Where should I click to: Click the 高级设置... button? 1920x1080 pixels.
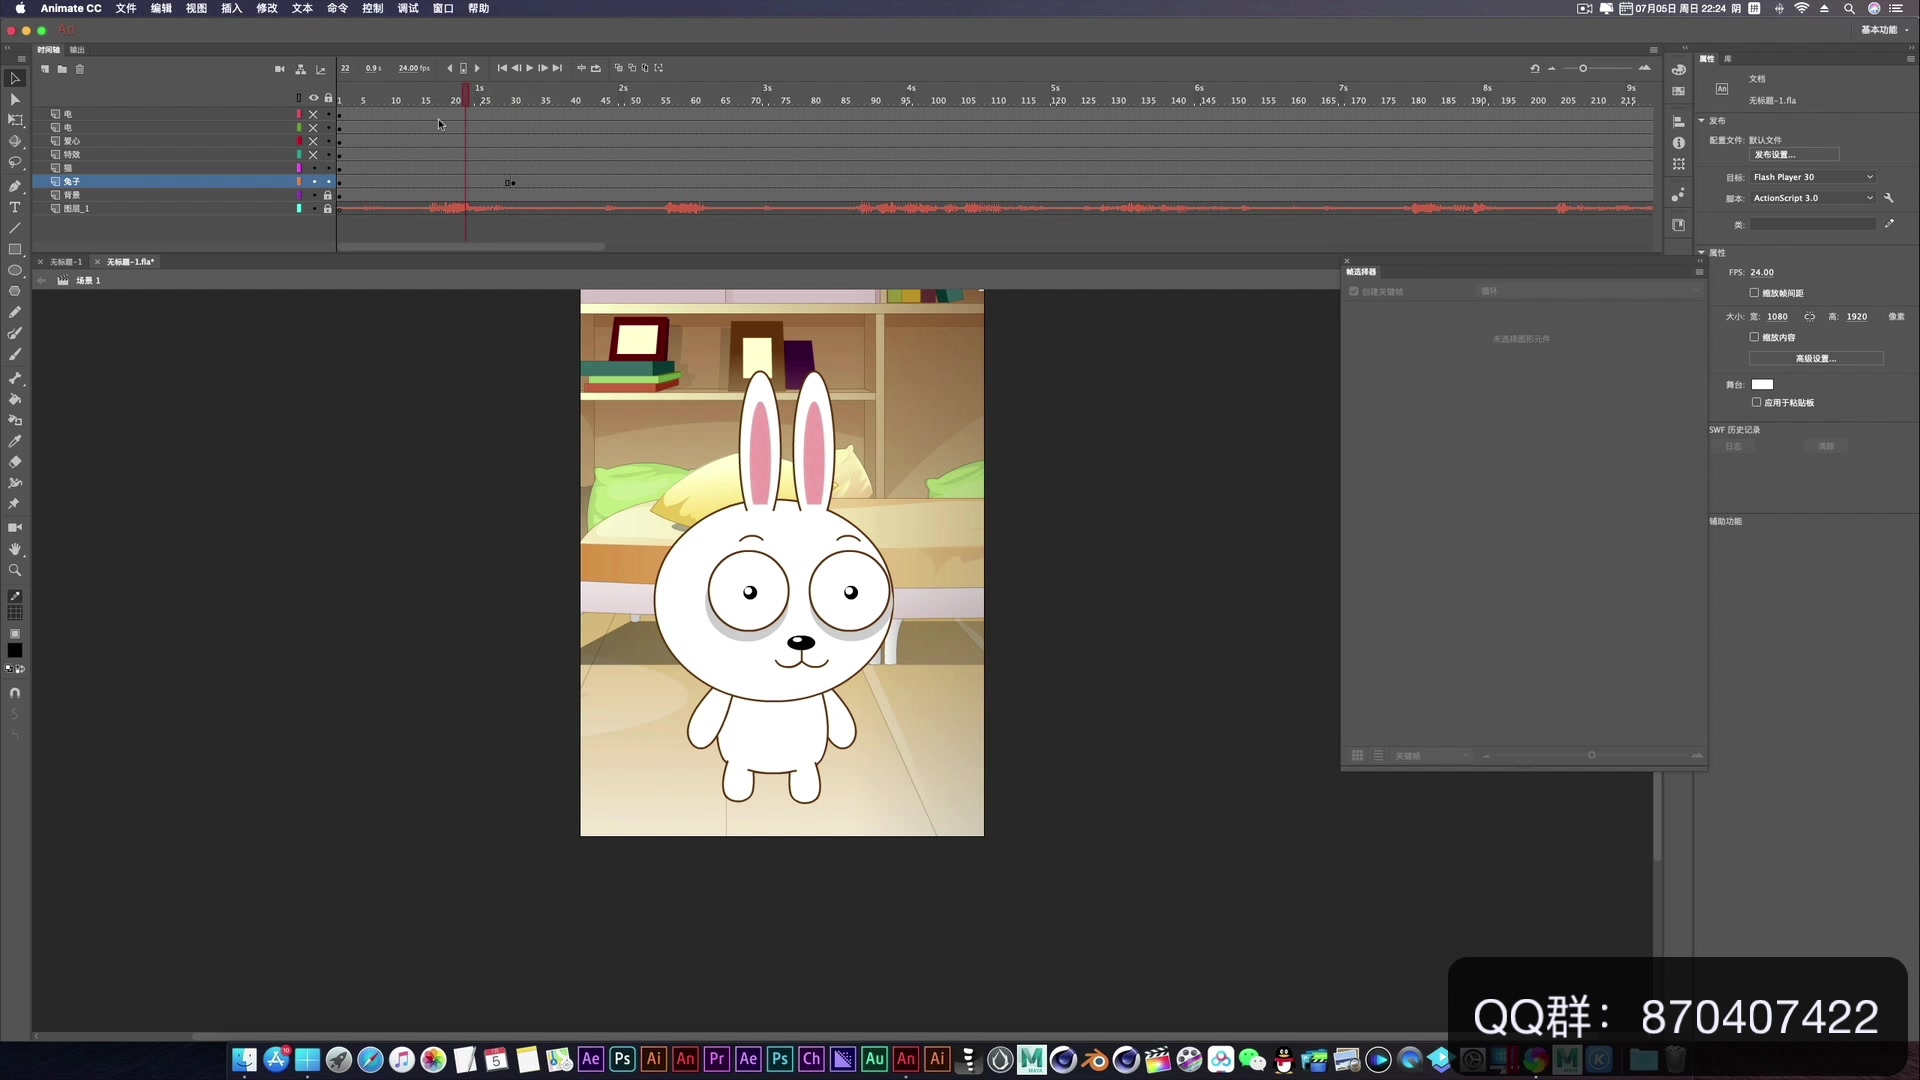(x=1816, y=358)
